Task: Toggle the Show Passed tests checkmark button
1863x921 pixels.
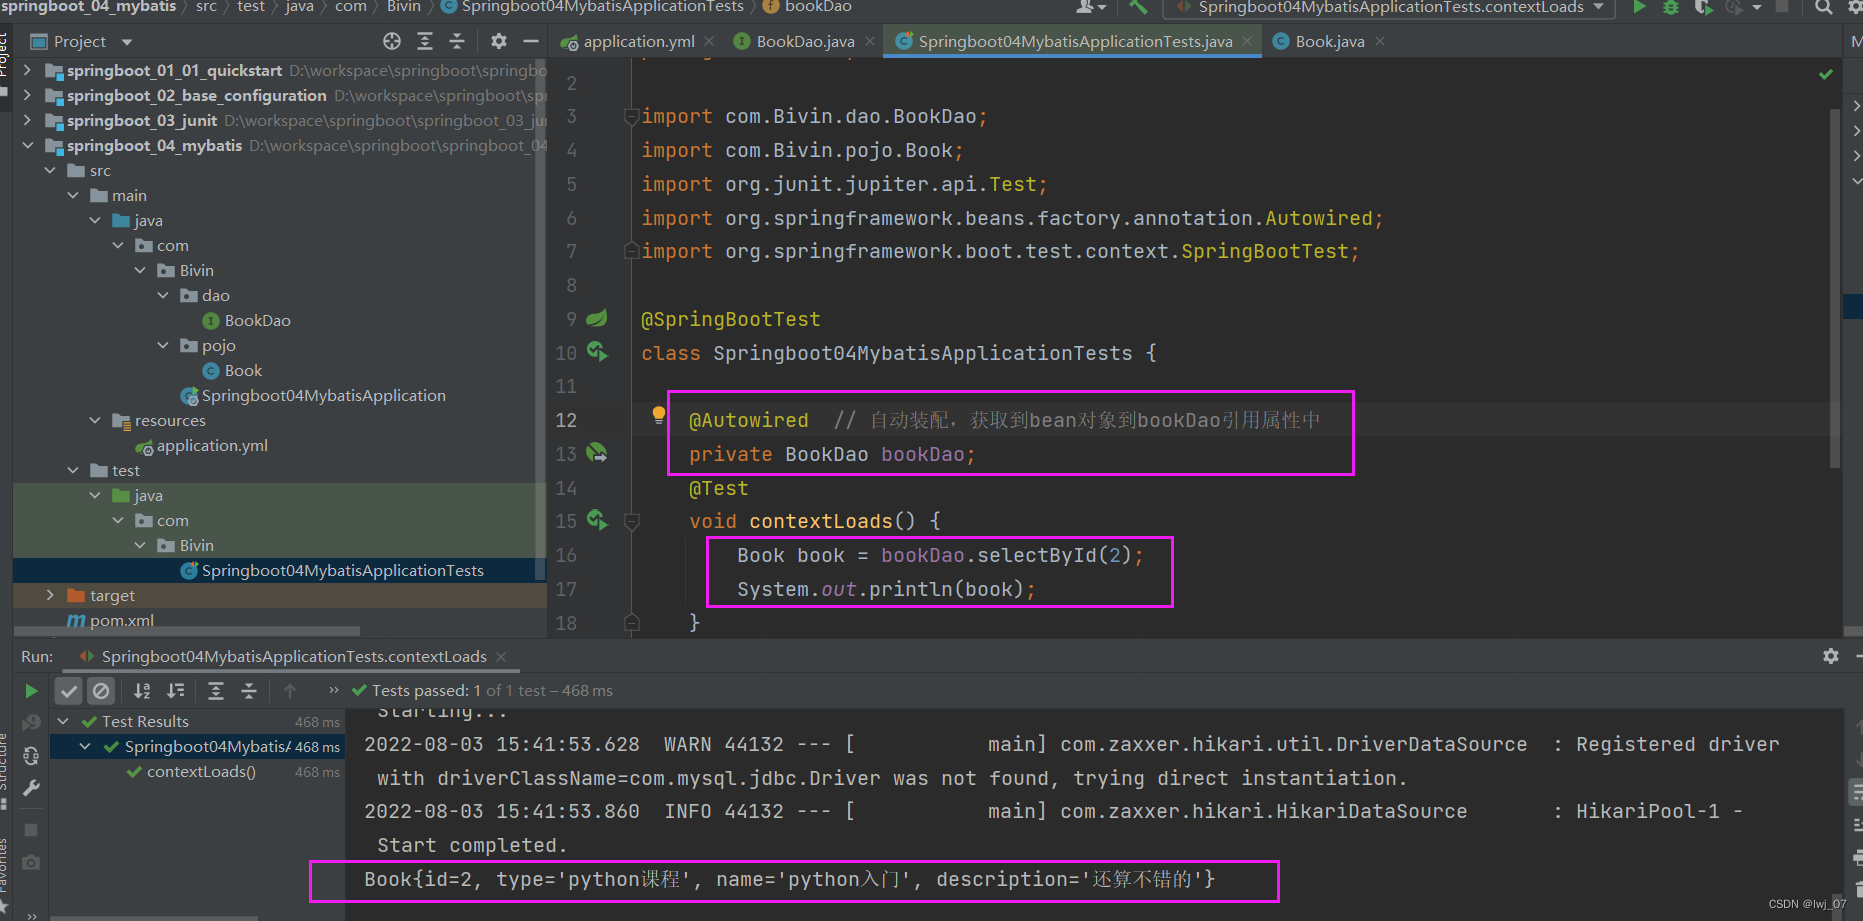Action: pyautogui.click(x=68, y=691)
